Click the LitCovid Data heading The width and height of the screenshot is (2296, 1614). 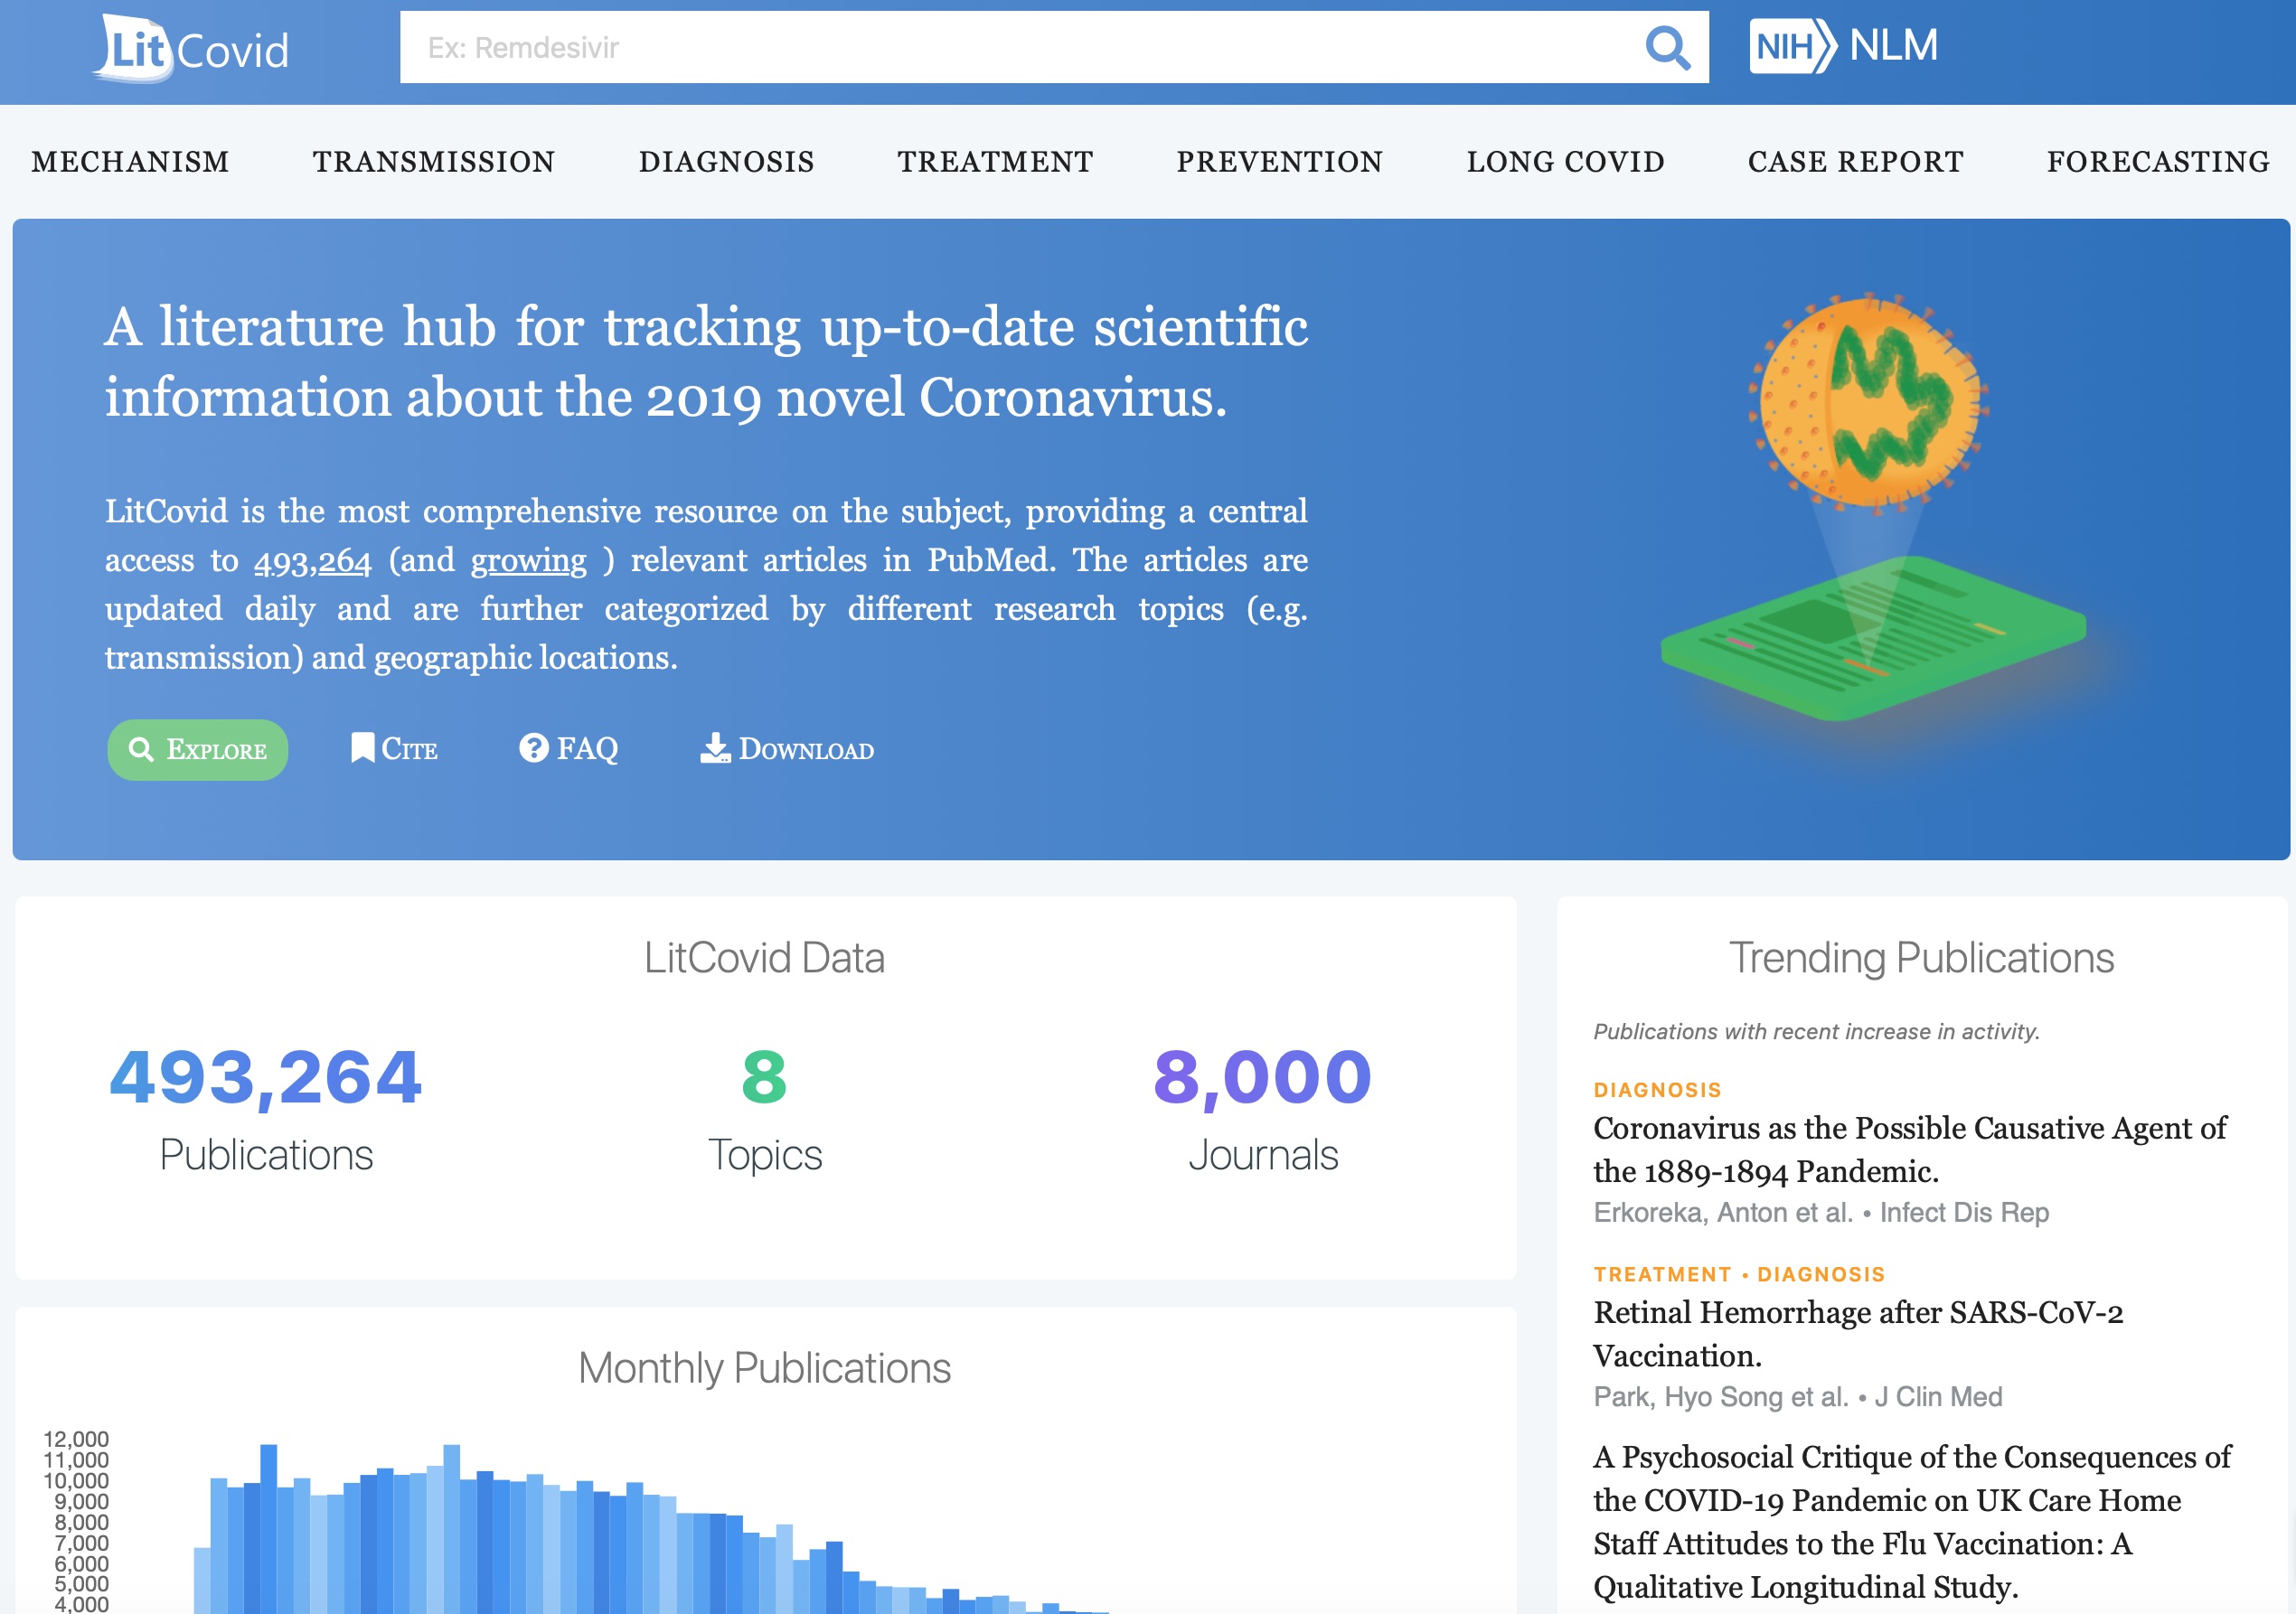tap(764, 957)
